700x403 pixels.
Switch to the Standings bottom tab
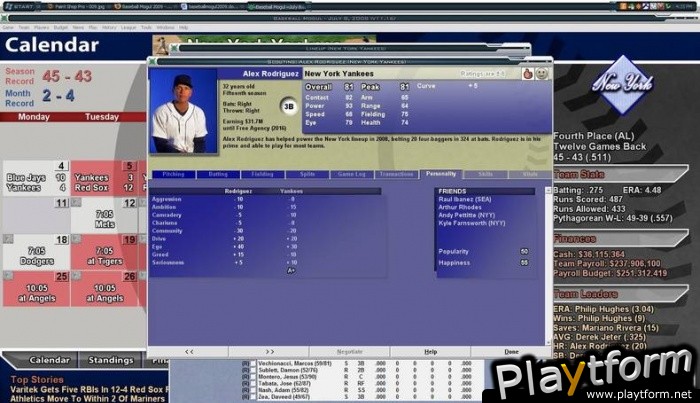coord(111,360)
